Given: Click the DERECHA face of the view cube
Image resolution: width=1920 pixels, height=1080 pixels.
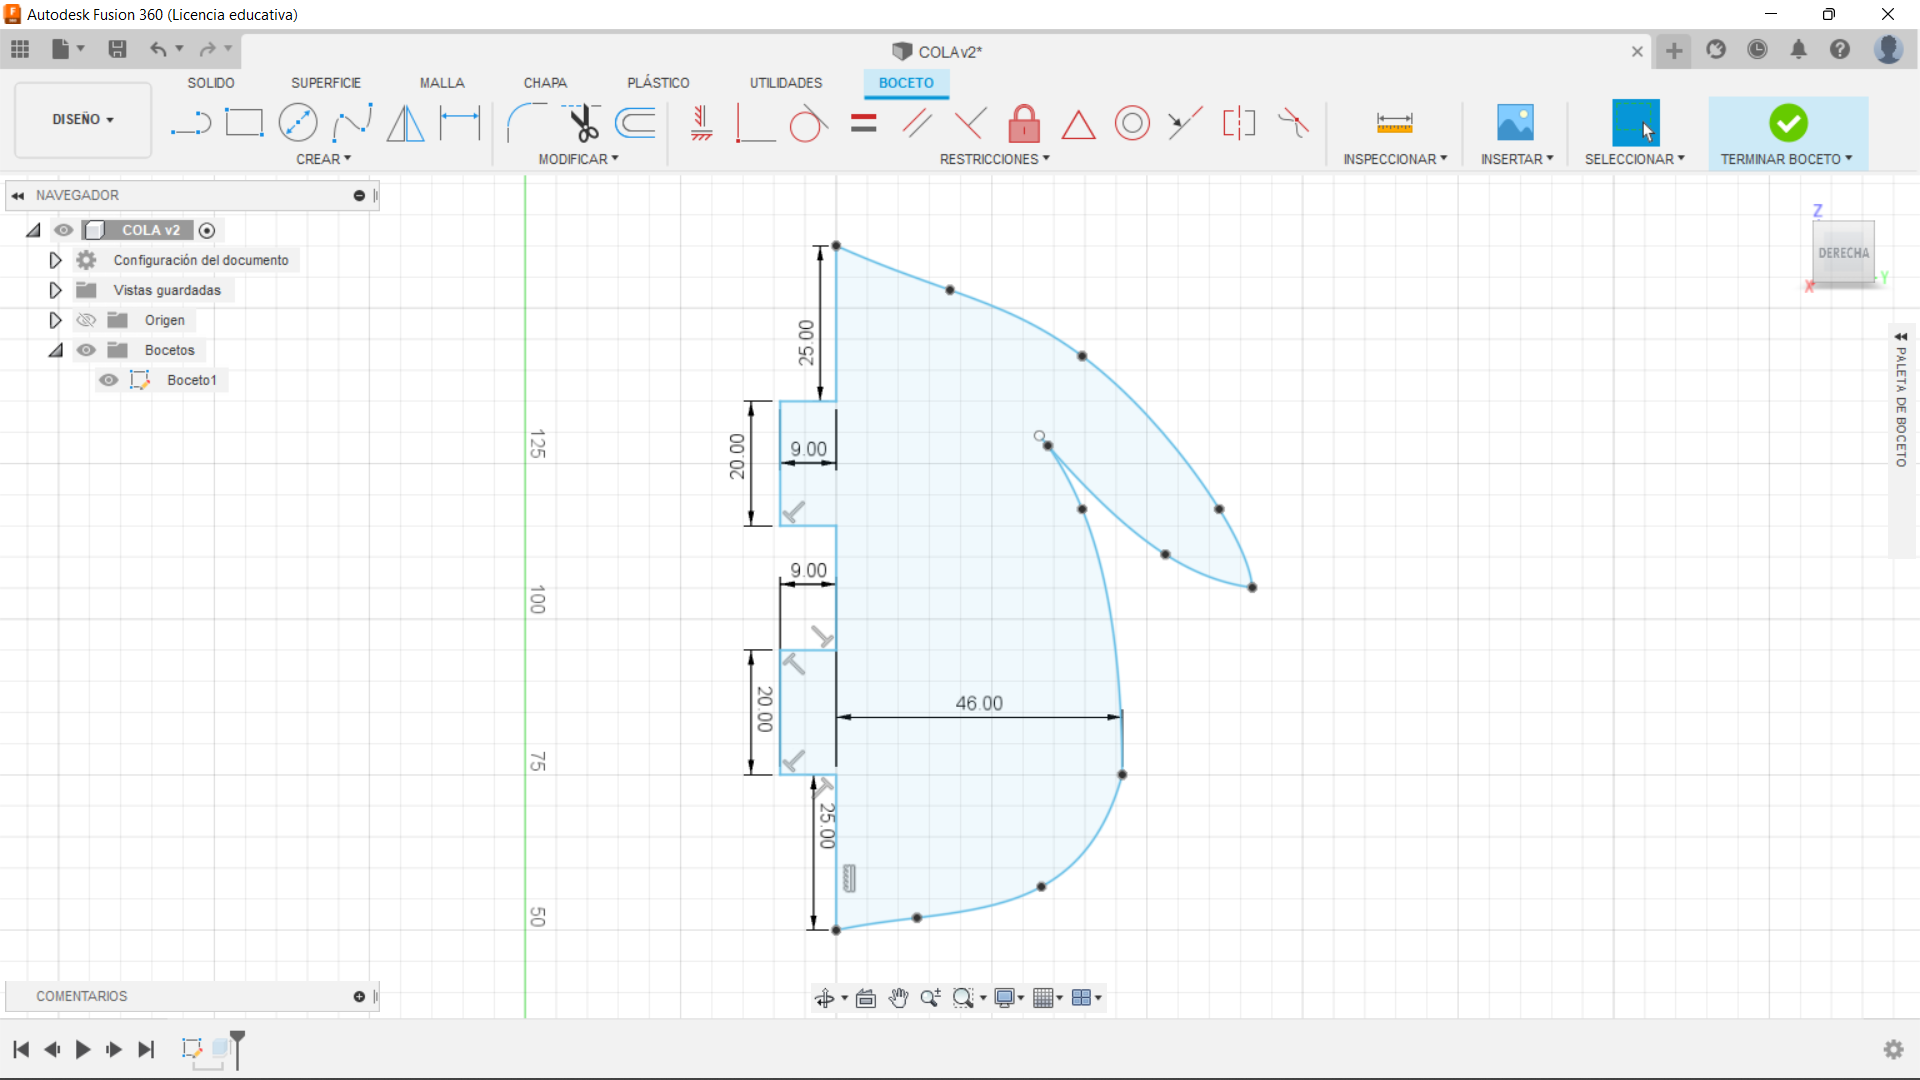Looking at the screenshot, I should 1842,253.
